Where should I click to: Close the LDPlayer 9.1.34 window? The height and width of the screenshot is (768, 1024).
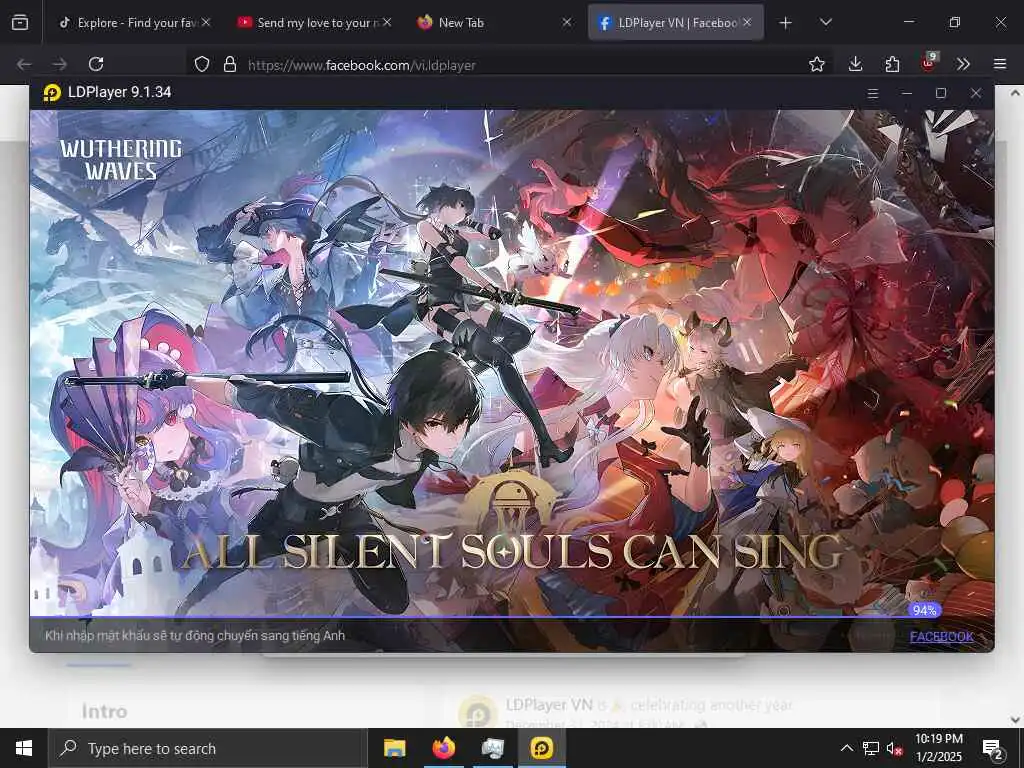(x=976, y=93)
